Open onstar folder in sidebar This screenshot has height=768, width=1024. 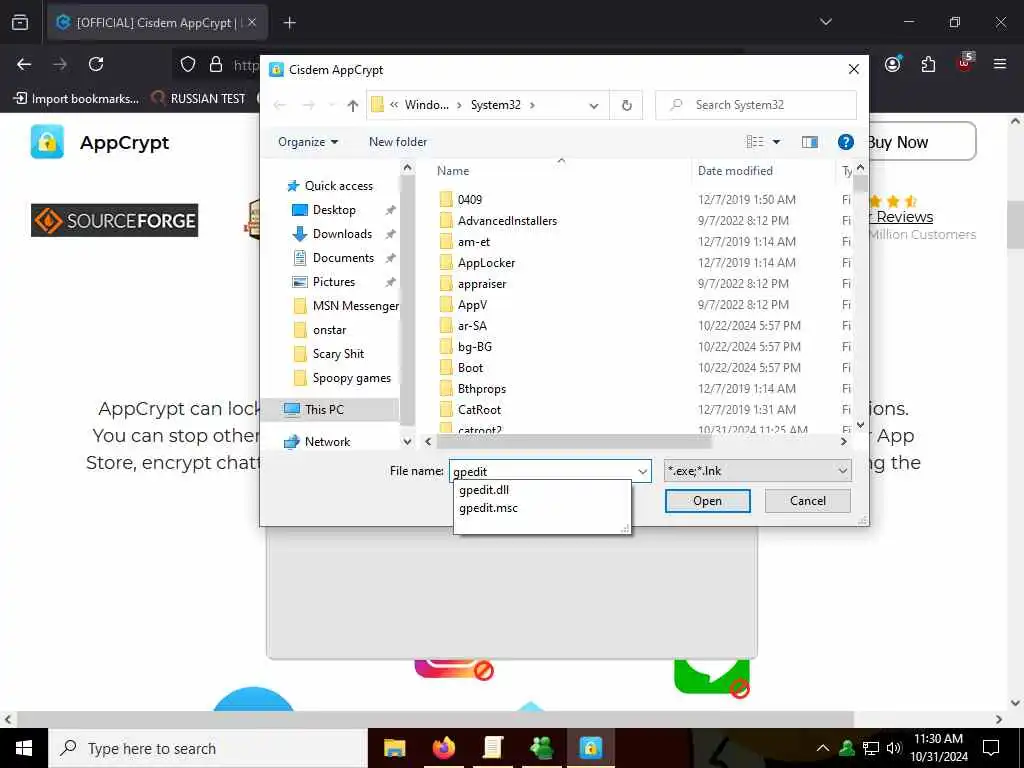(329, 330)
